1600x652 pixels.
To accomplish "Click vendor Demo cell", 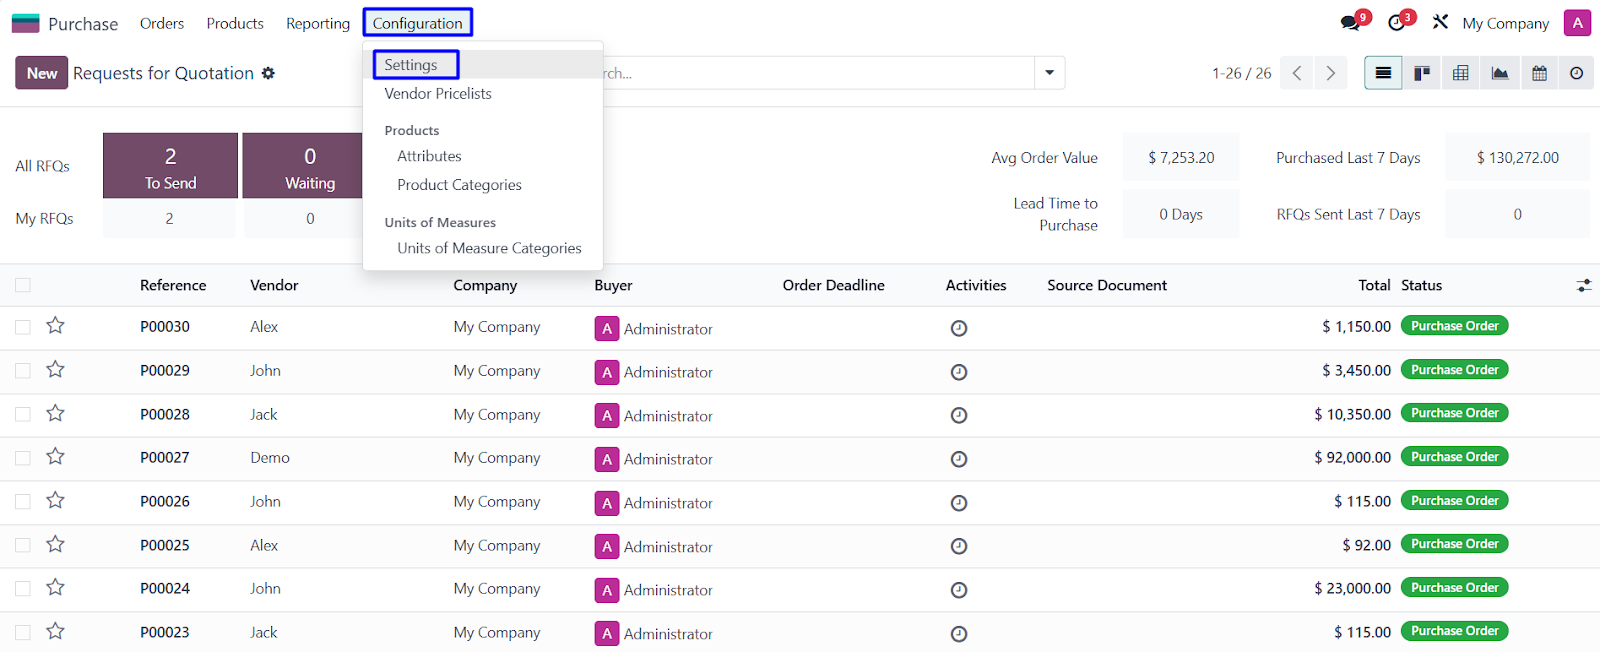I will [270, 458].
